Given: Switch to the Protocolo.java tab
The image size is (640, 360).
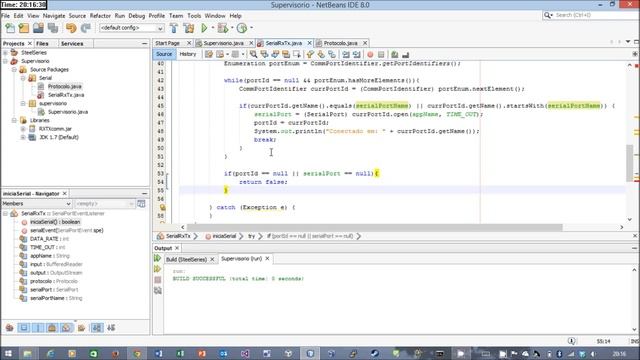Looking at the screenshot, I should [x=340, y=43].
